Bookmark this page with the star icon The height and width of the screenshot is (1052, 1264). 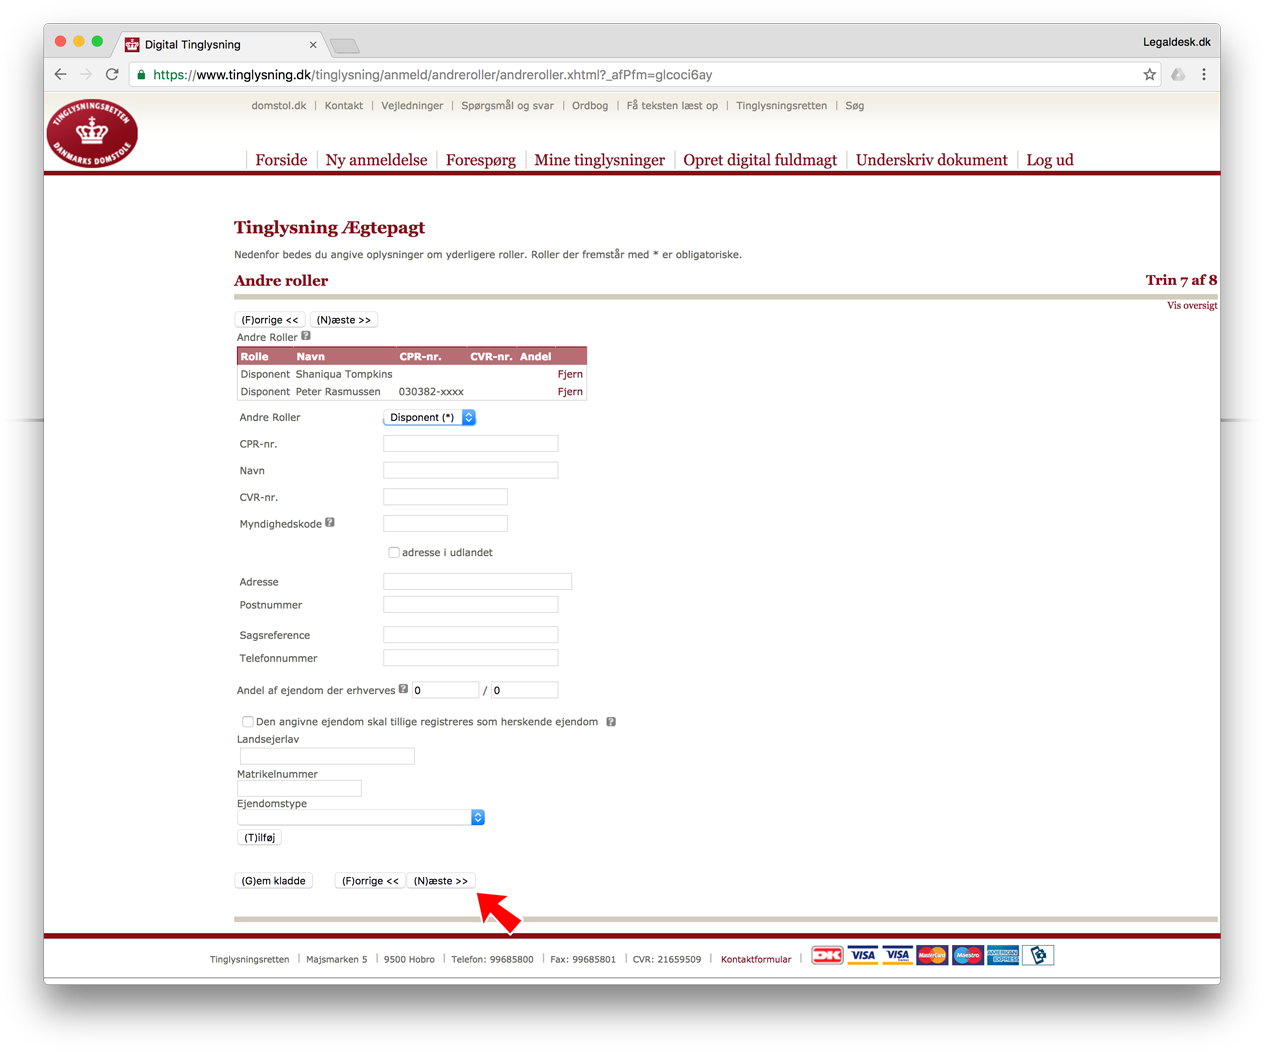coord(1149,74)
